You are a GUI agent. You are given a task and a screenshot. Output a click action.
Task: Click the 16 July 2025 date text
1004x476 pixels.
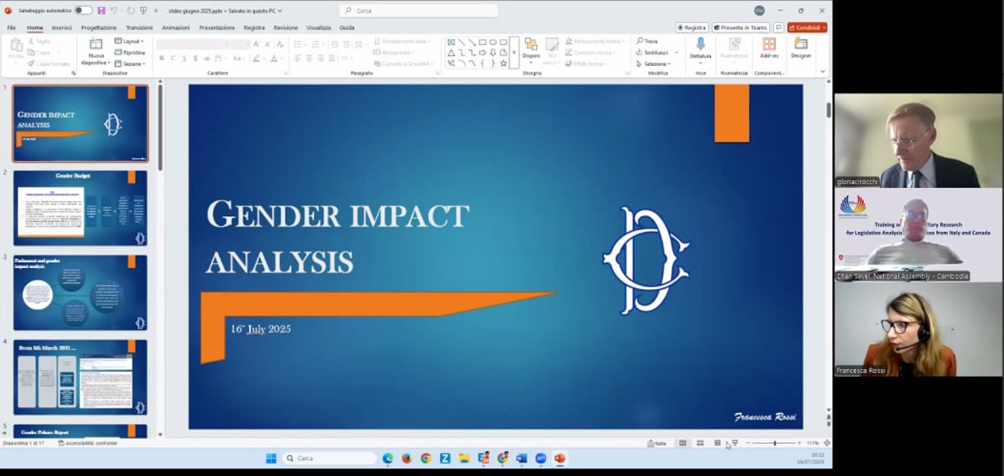(261, 329)
